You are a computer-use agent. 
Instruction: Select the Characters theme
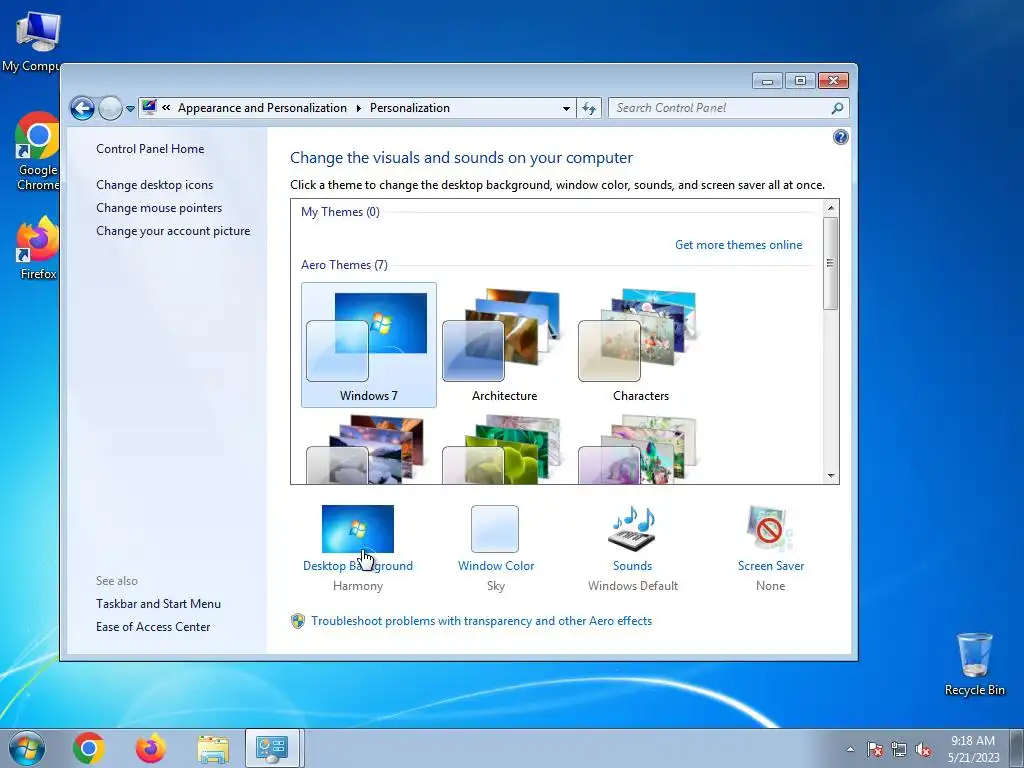[x=641, y=345]
